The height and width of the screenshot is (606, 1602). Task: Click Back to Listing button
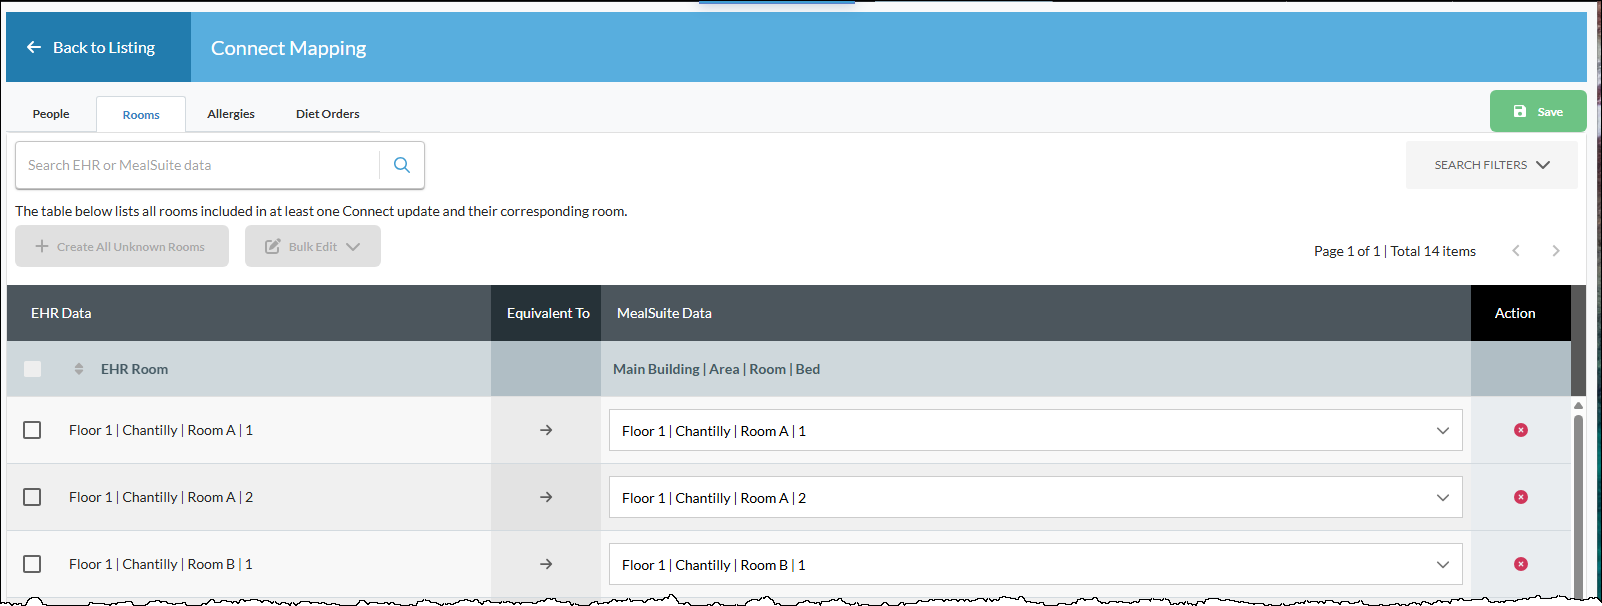tap(98, 47)
